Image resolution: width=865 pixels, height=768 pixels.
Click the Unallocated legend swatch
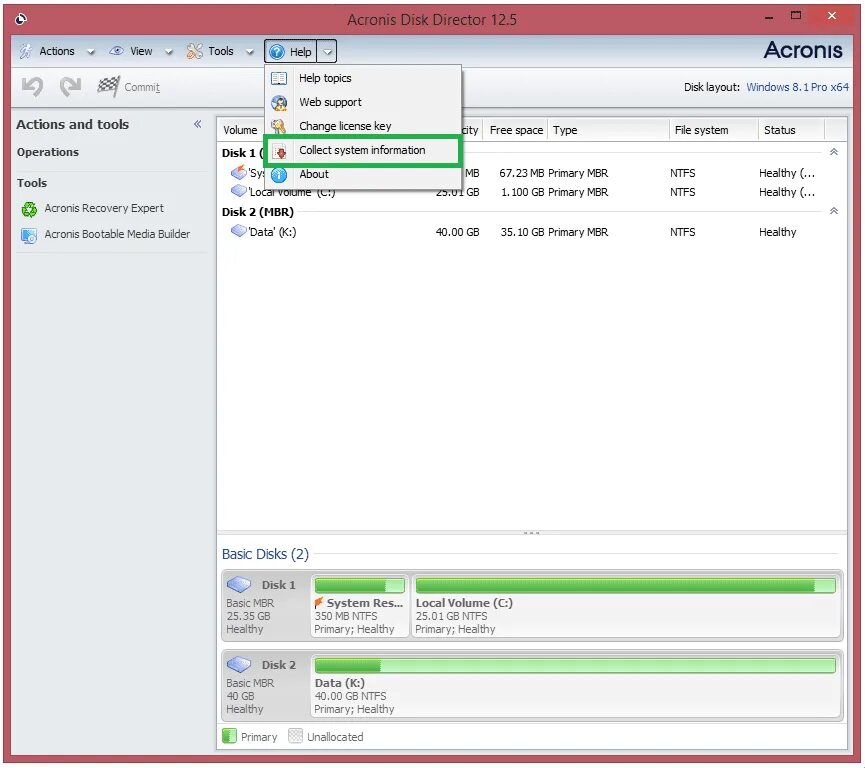coord(295,736)
